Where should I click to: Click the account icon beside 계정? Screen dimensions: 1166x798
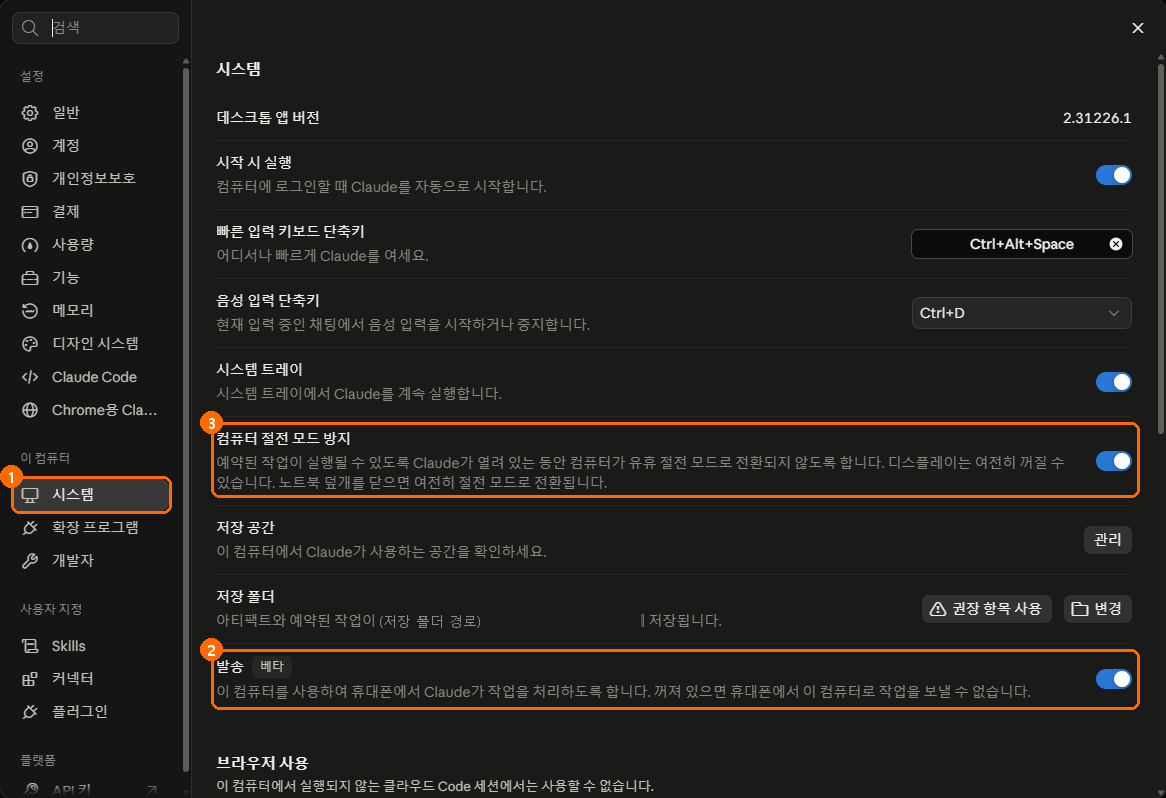[x=30, y=146]
